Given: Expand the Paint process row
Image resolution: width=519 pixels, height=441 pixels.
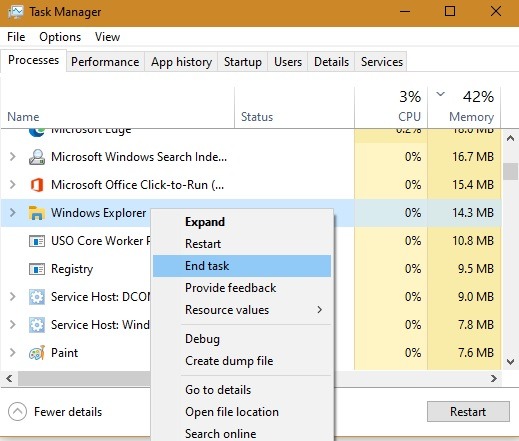Looking at the screenshot, I should pyautogui.click(x=13, y=353).
